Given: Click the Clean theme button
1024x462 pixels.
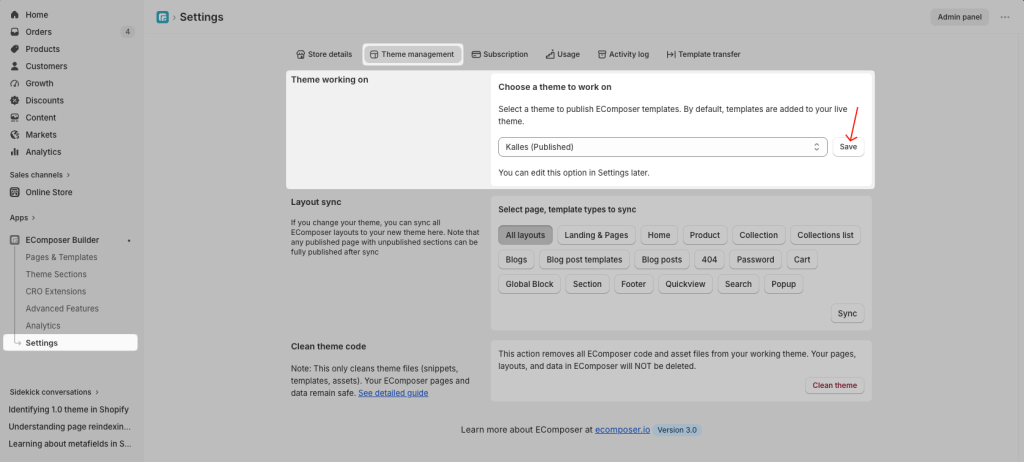Looking at the screenshot, I should pos(835,386).
